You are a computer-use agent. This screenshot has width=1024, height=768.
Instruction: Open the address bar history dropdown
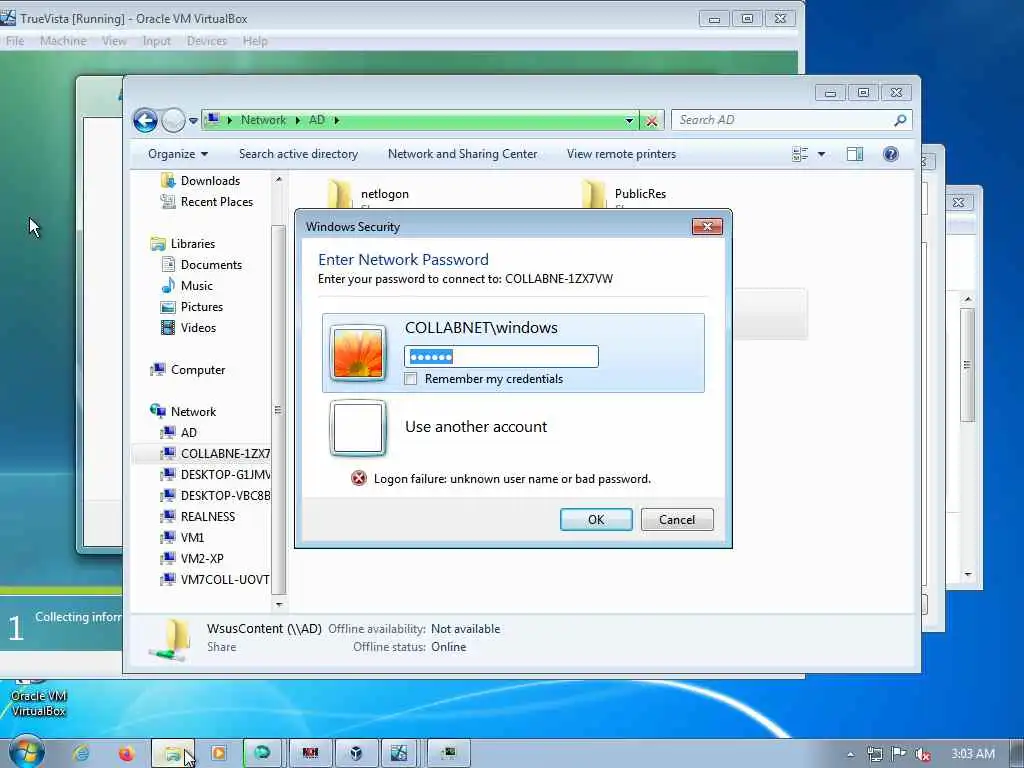pyautogui.click(x=629, y=120)
